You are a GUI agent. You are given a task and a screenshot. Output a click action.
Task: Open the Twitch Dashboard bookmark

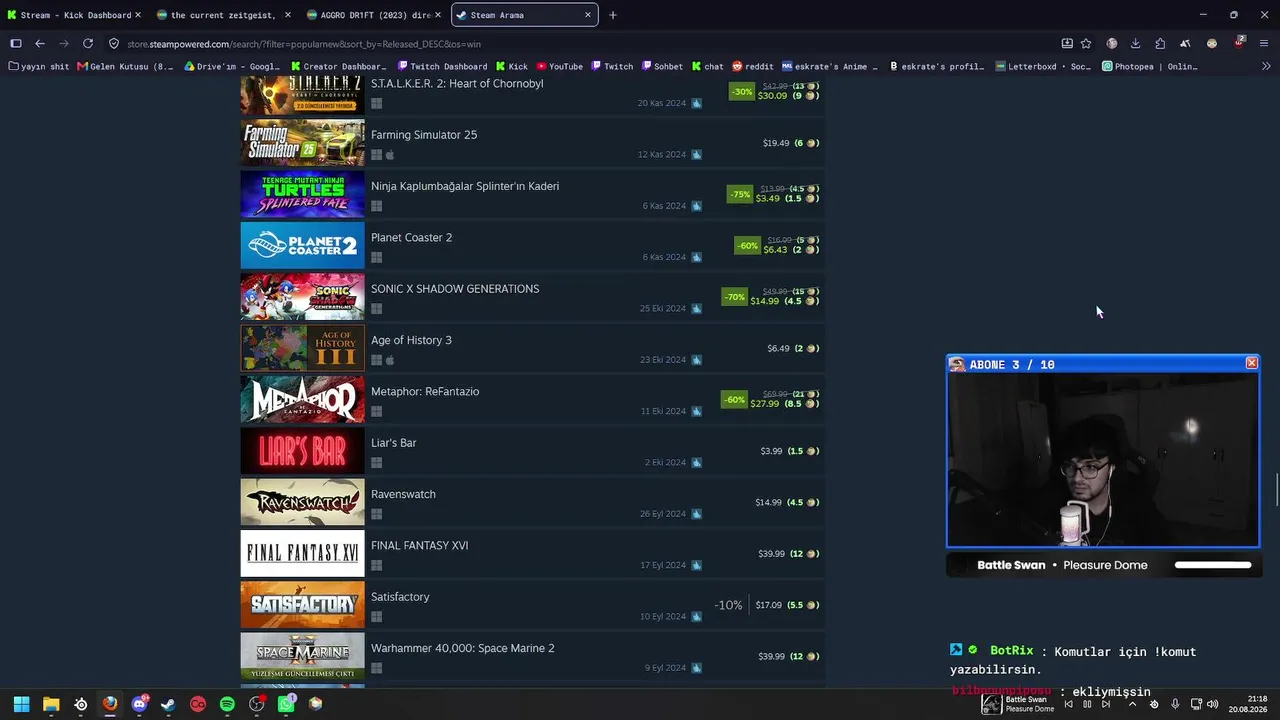pyautogui.click(x=442, y=67)
